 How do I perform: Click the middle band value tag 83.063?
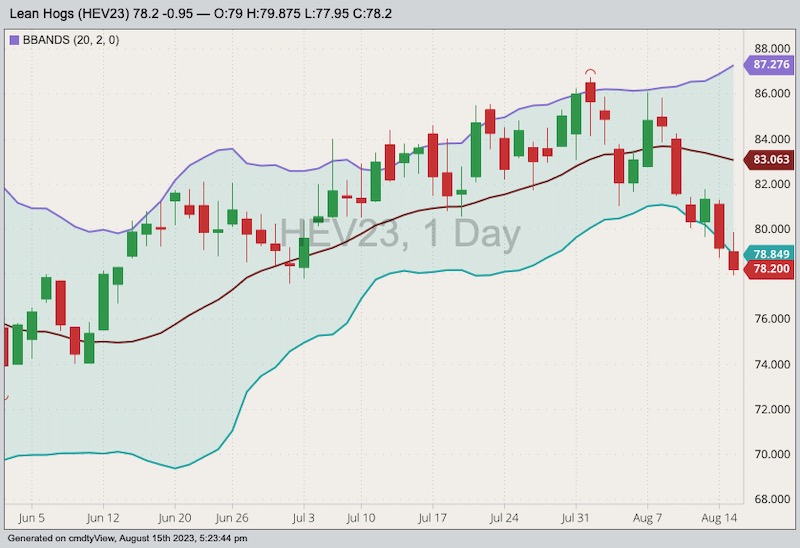(769, 159)
